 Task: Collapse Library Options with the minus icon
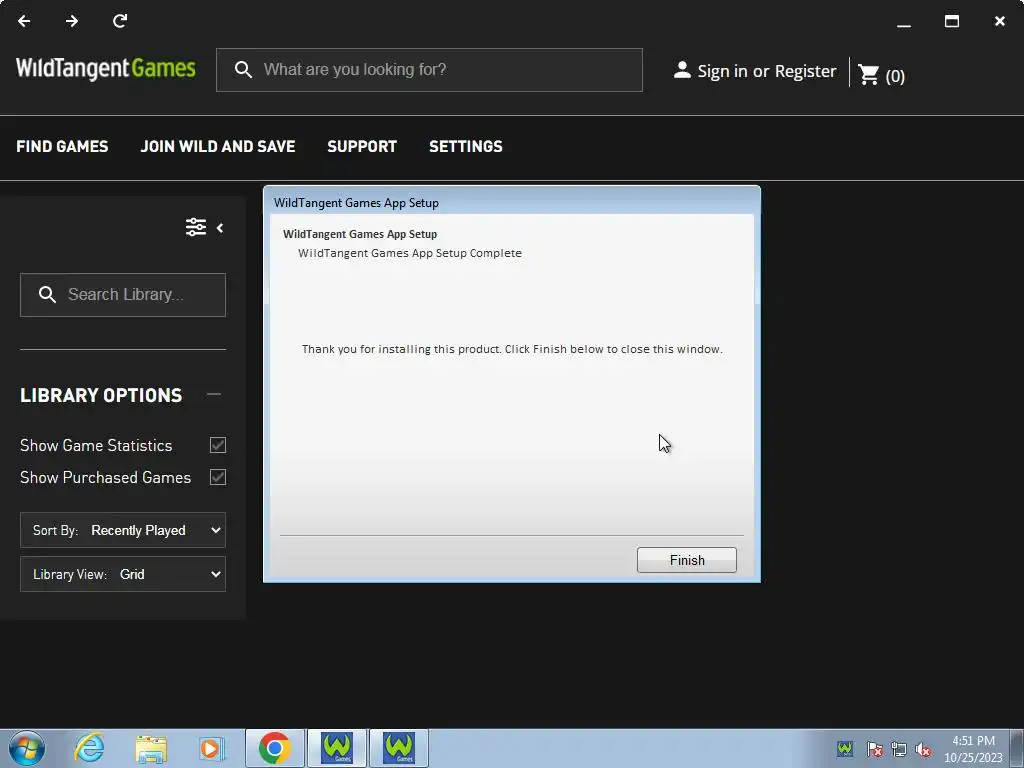[x=214, y=394]
